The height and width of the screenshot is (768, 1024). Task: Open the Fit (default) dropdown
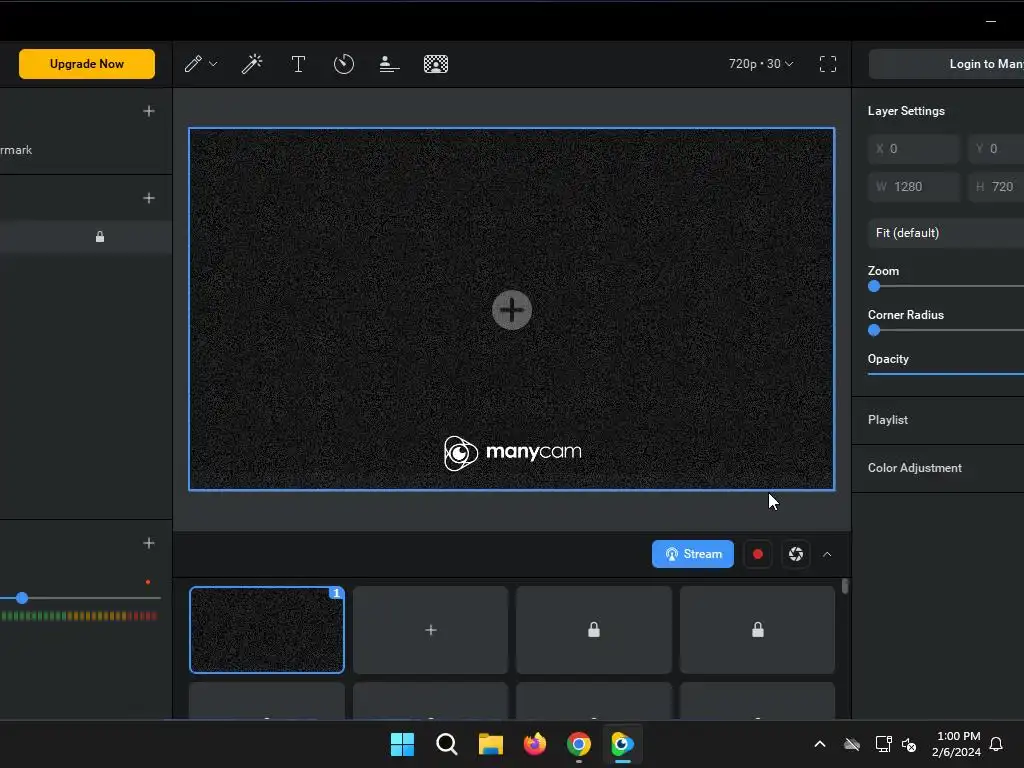coord(946,232)
